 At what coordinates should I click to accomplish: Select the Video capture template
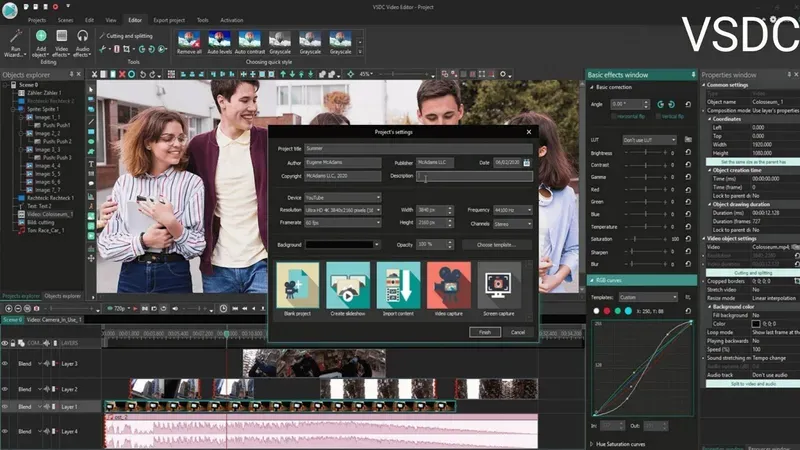coord(449,289)
